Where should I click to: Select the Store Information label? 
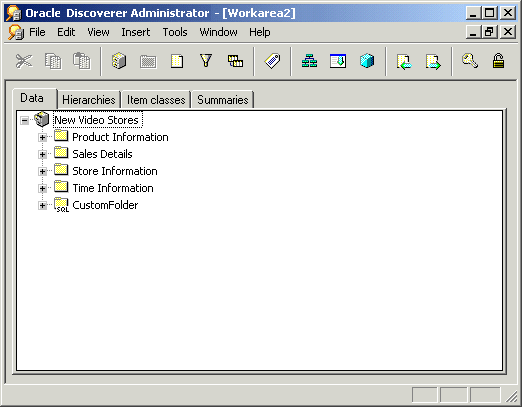[x=115, y=171]
